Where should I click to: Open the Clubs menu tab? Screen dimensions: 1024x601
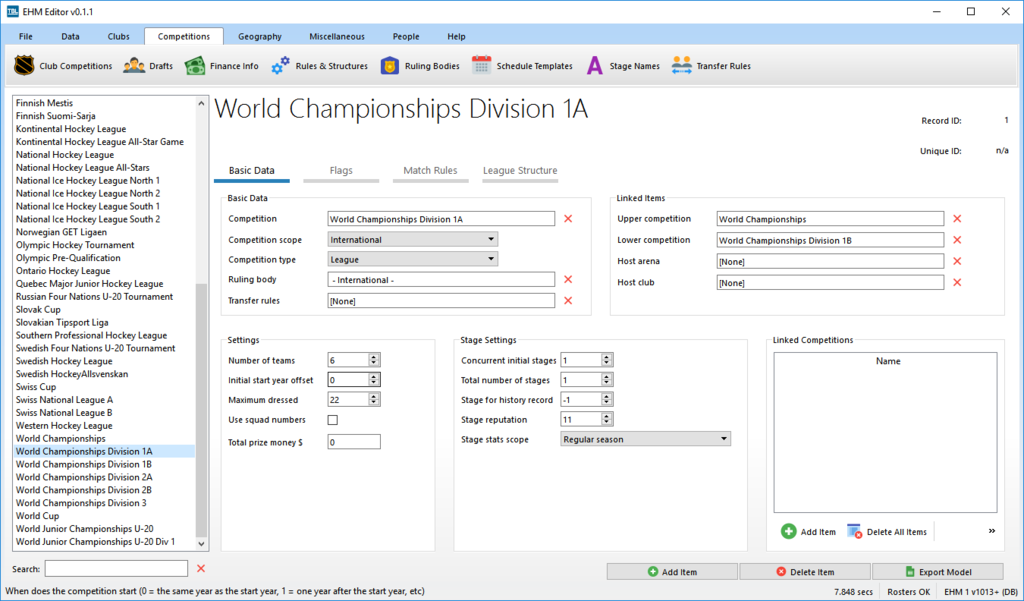119,37
